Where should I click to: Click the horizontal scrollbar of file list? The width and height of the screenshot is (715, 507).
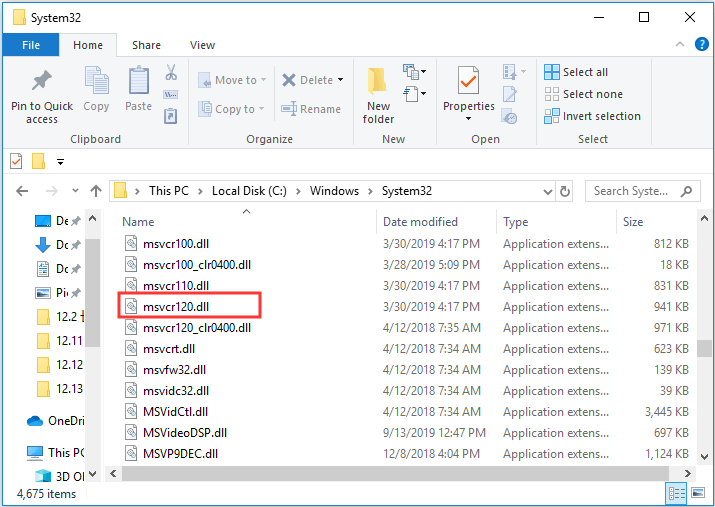(x=394, y=473)
